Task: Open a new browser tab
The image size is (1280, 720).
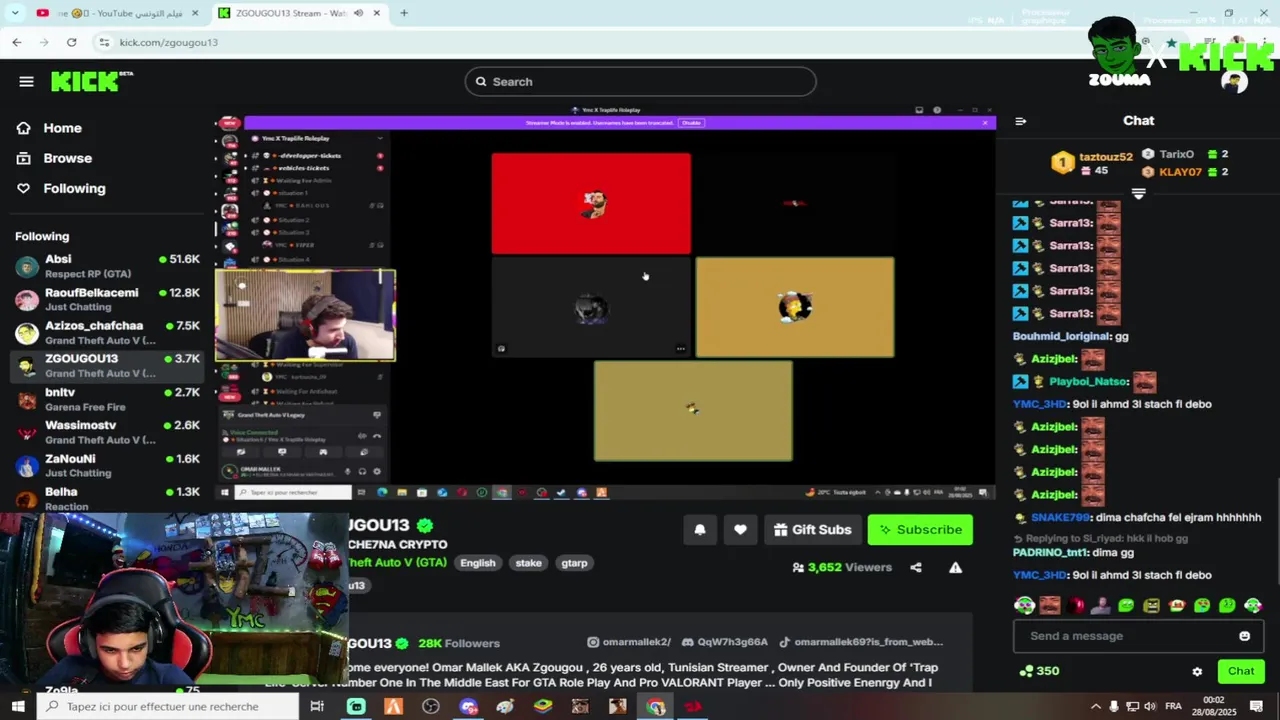Action: [x=404, y=13]
